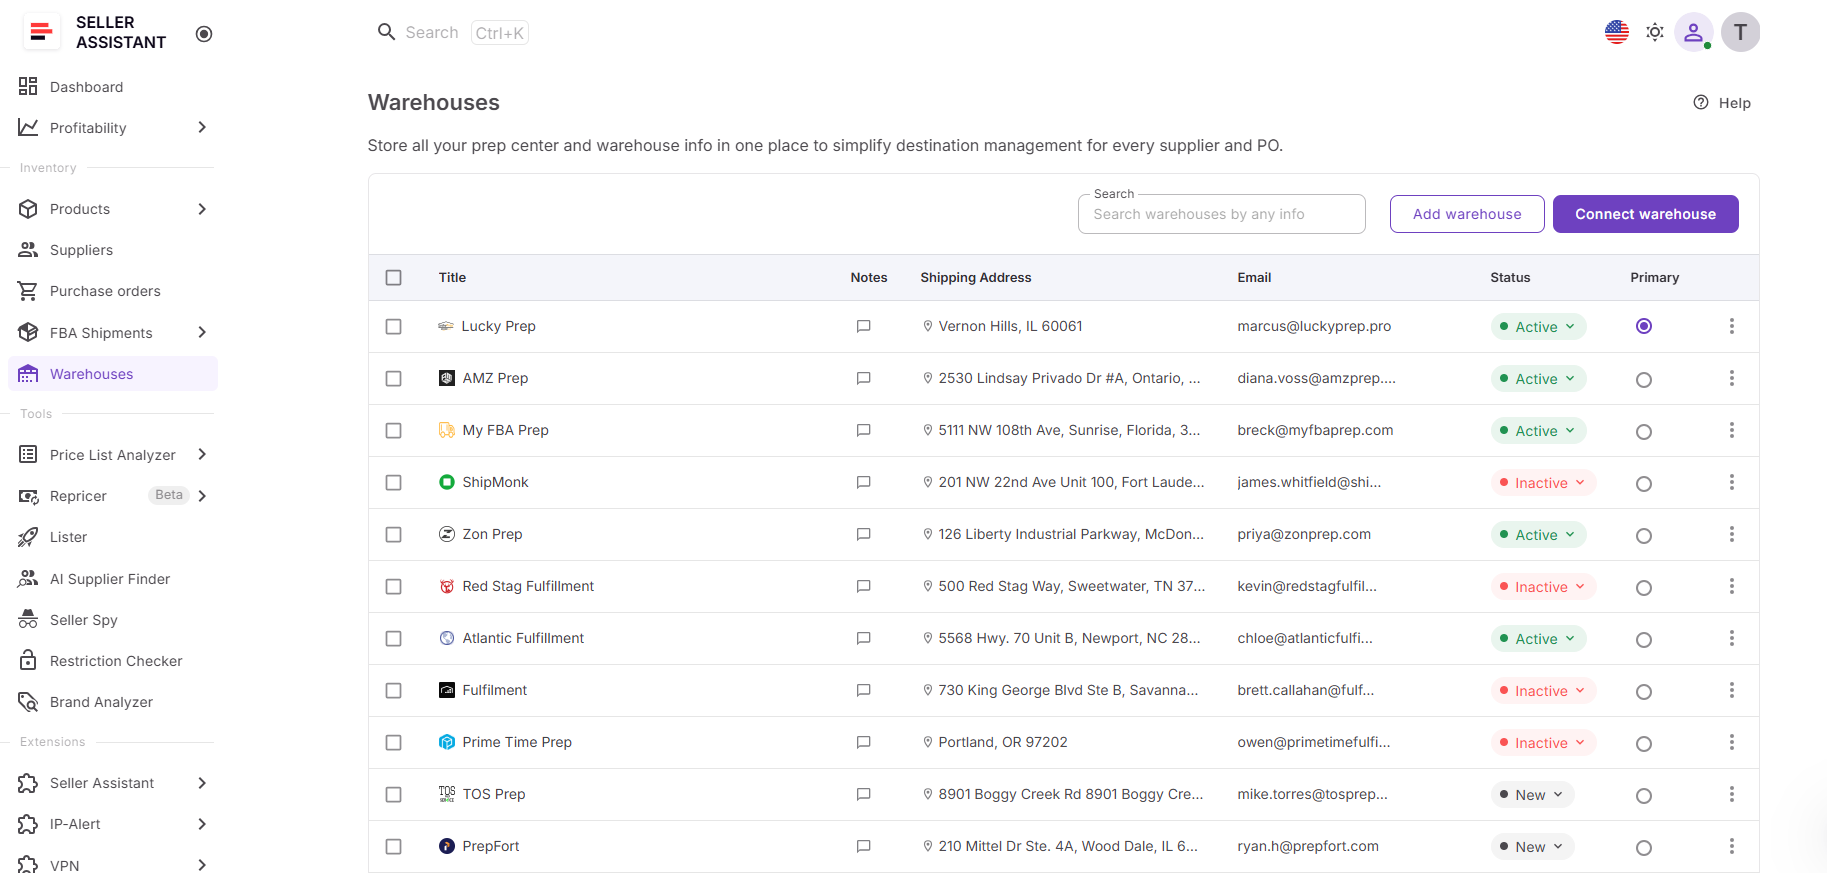This screenshot has height=873, width=1827.
Task: Click the Vernon Hills, IL 60061 address
Action: point(1010,326)
